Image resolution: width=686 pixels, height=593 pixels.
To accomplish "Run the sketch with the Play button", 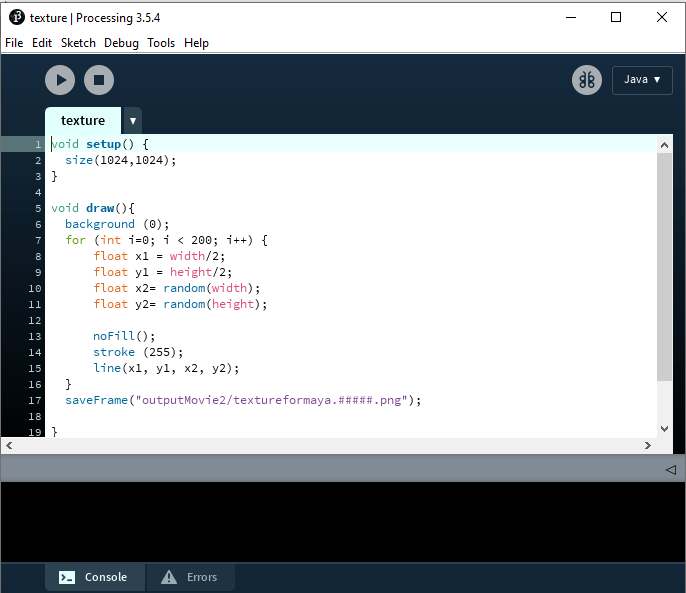I will pos(60,80).
